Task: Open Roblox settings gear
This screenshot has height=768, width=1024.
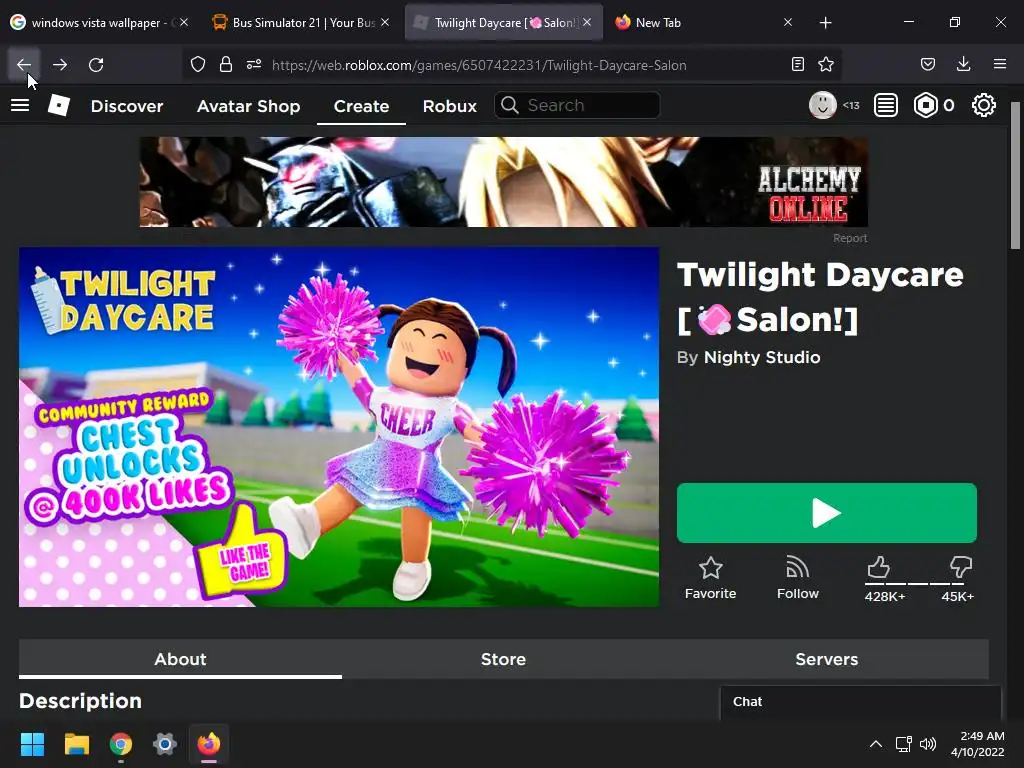Action: click(x=984, y=105)
